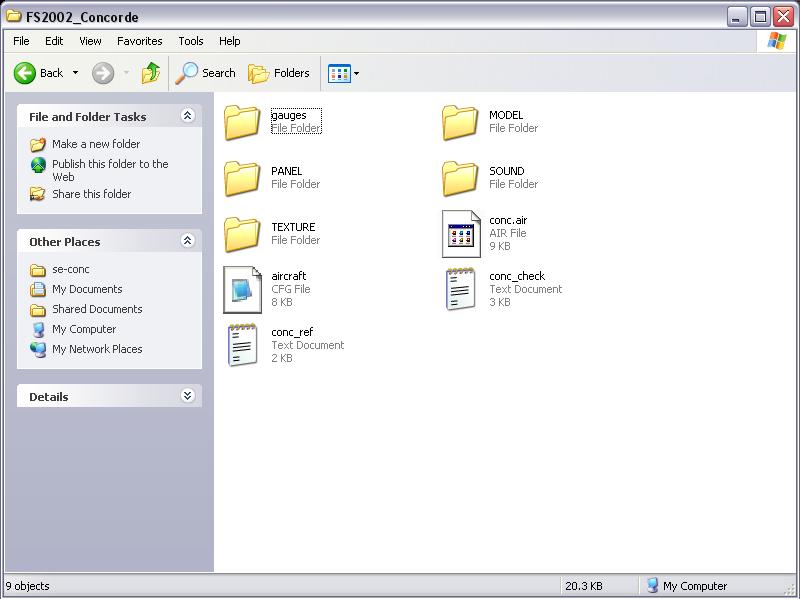This screenshot has width=800, height=599.
Task: Click the 9 objects status bar text
Action: [28, 586]
